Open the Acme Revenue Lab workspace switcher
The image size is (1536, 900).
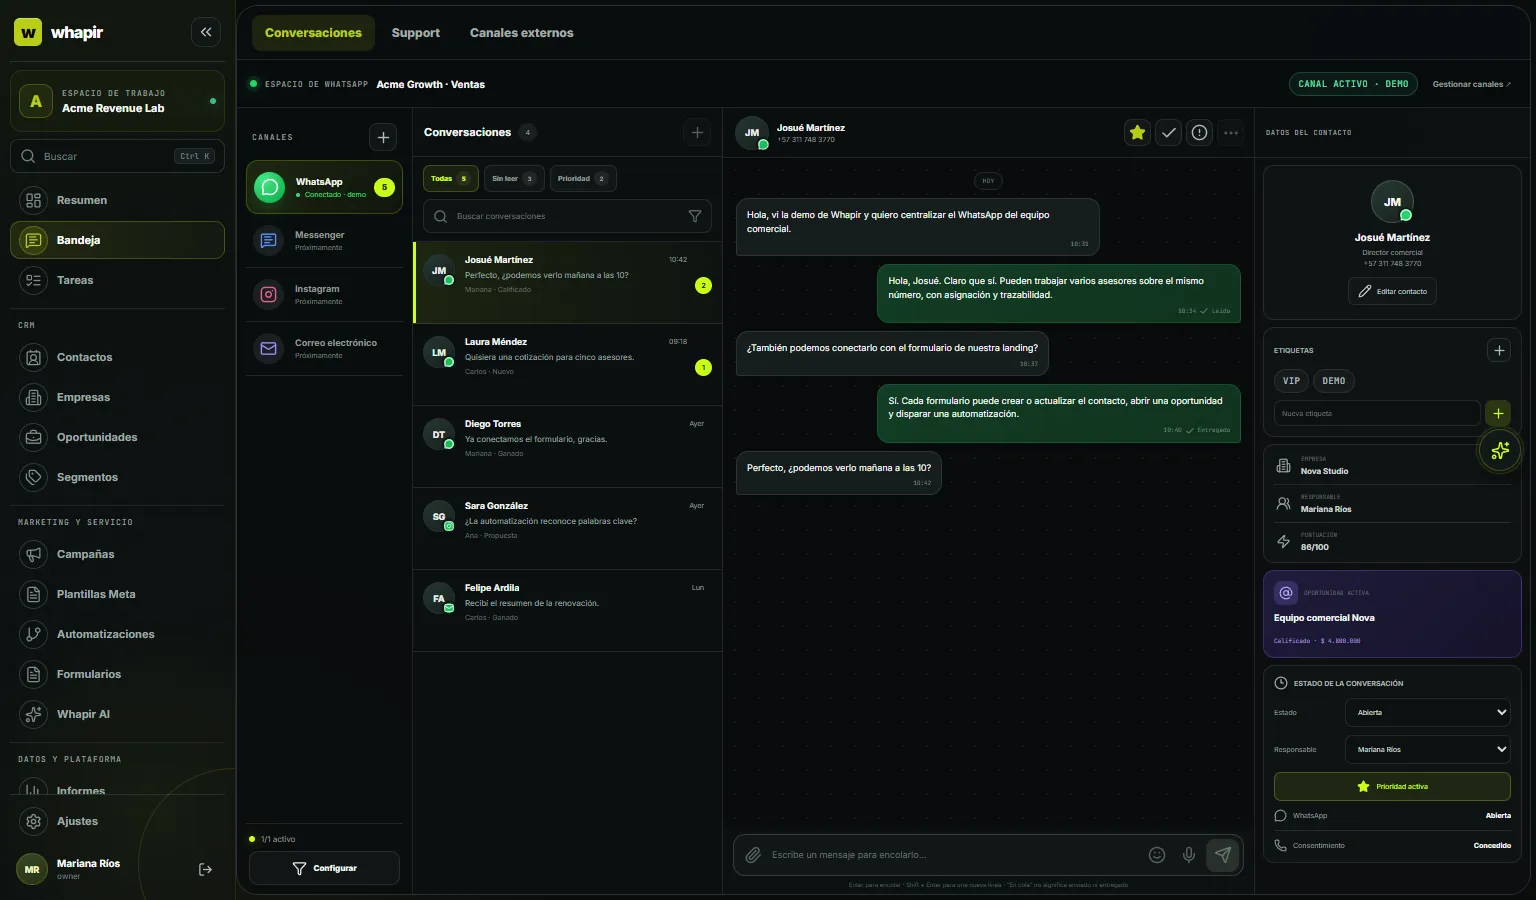click(x=118, y=101)
